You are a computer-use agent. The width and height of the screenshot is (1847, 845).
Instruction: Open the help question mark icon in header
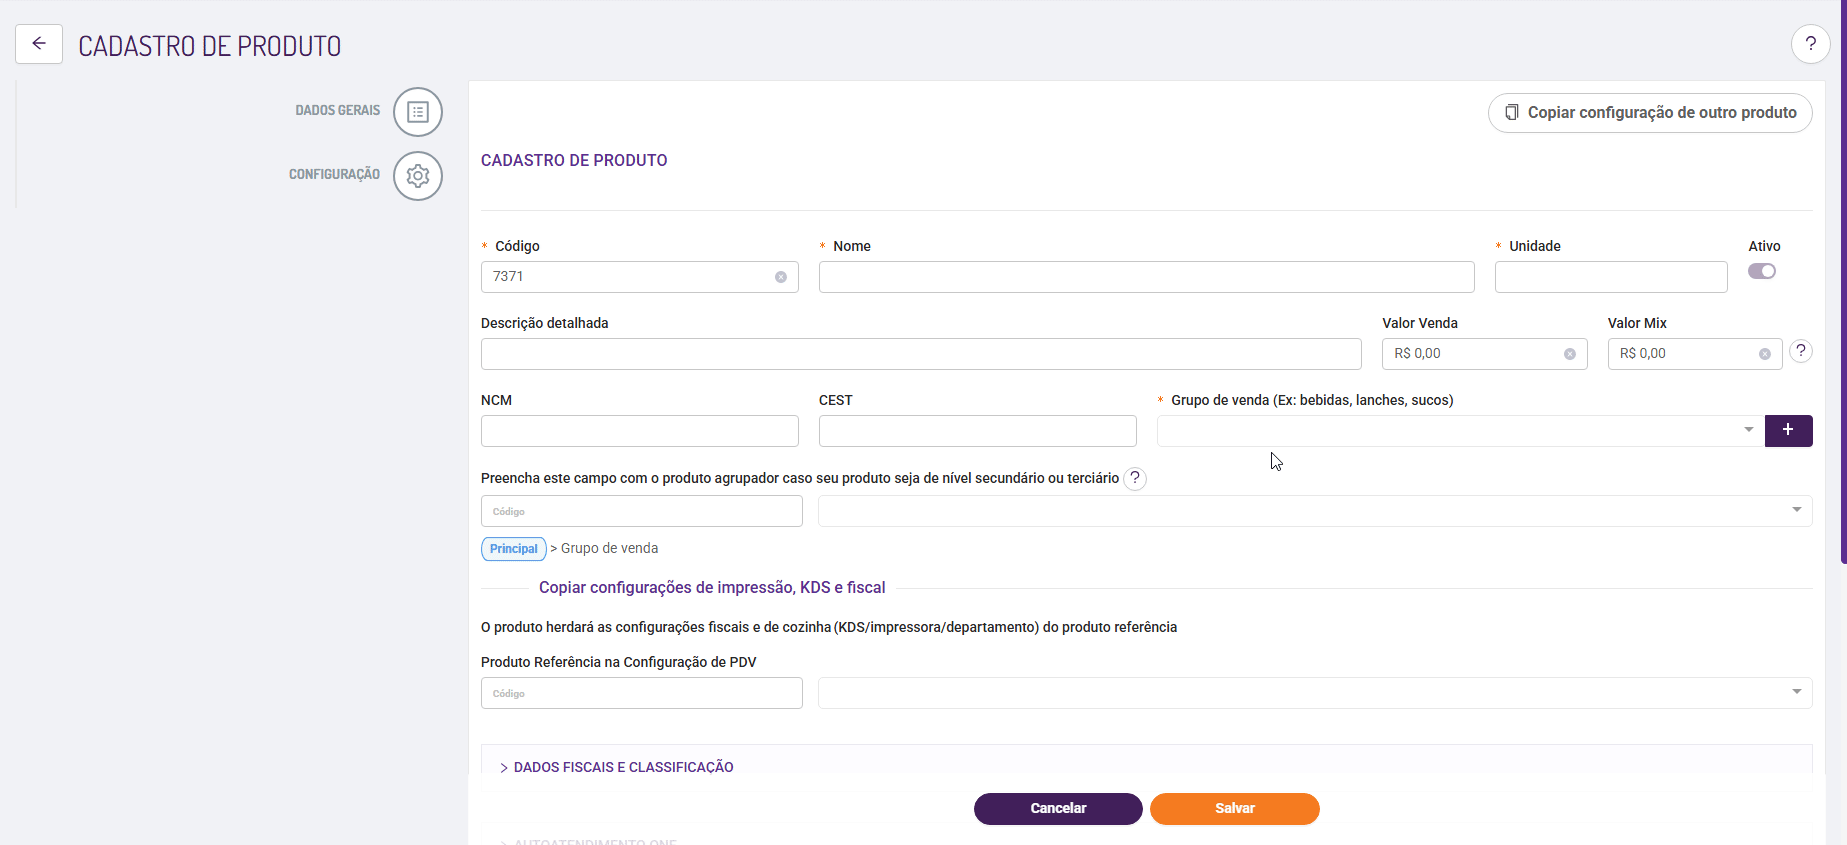1810,44
